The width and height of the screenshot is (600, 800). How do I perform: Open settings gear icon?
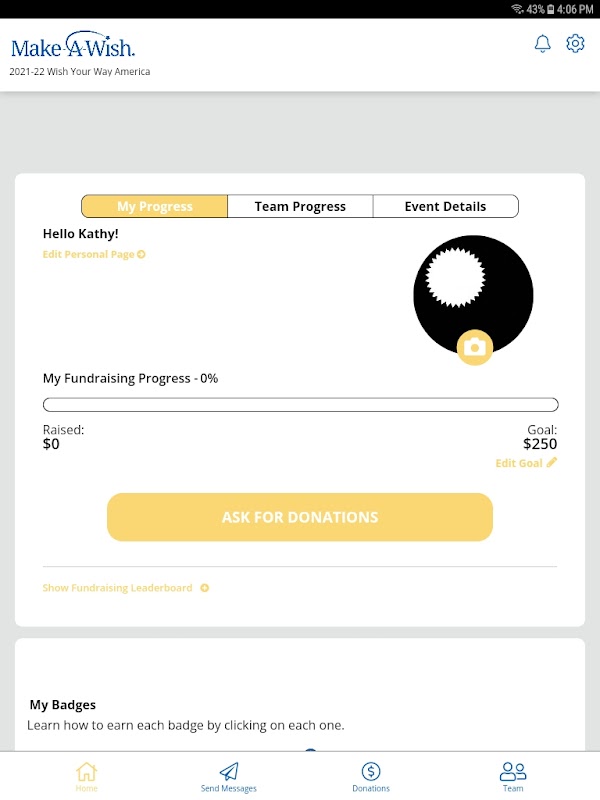click(x=575, y=43)
